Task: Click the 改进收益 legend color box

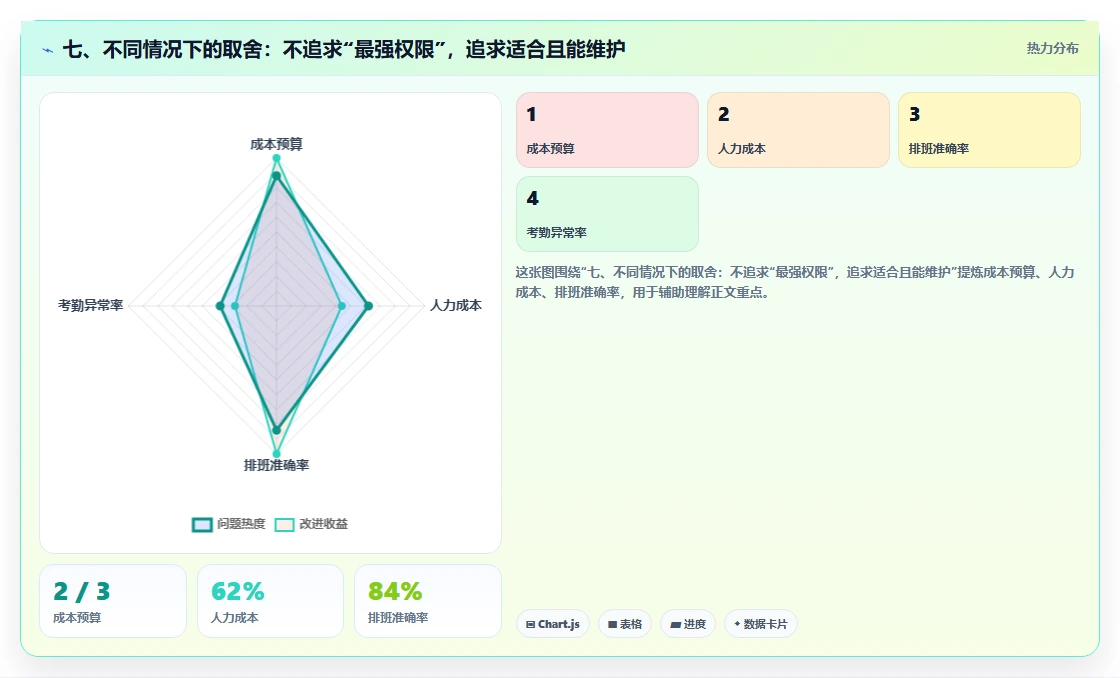Action: [x=284, y=524]
